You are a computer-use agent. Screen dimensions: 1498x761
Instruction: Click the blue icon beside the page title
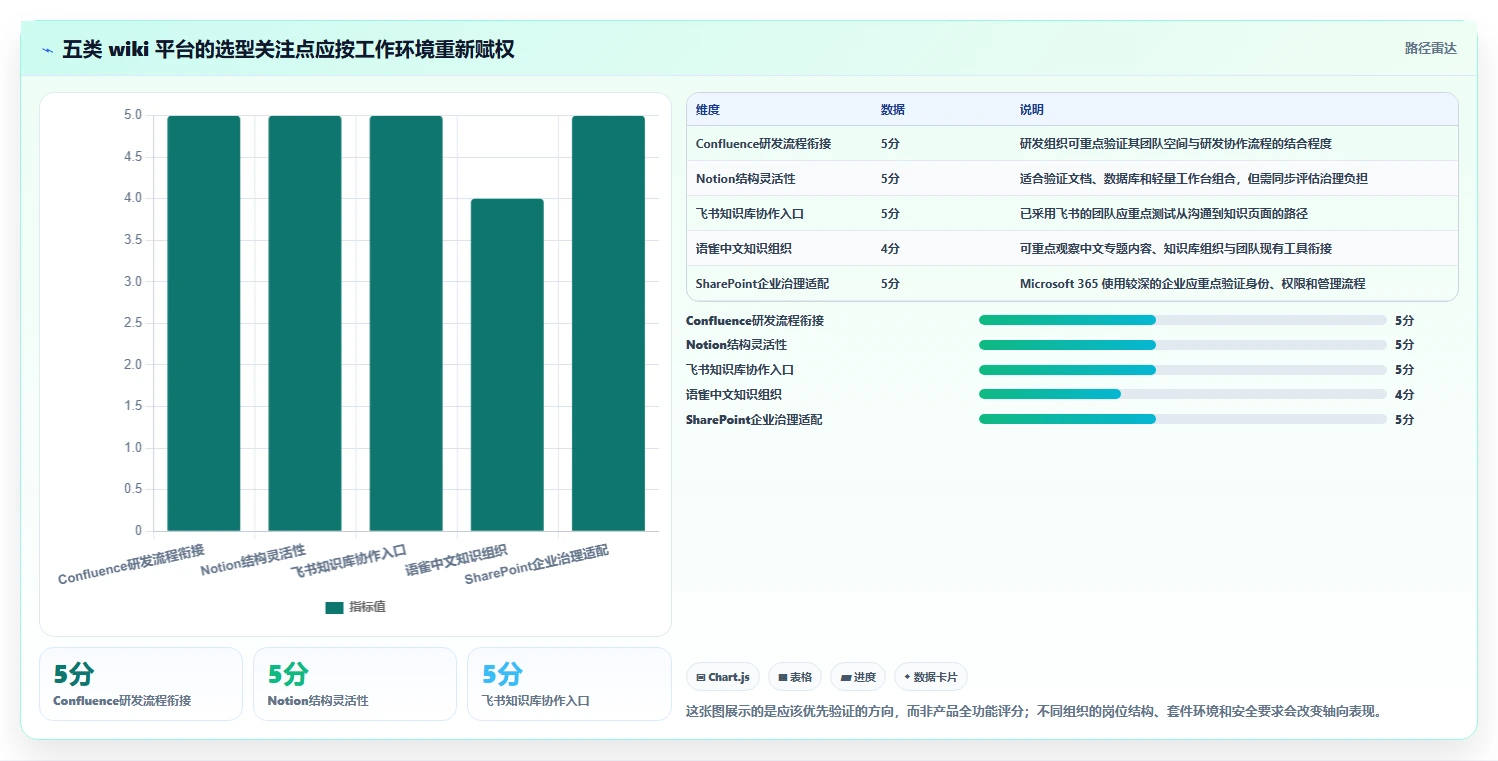click(x=48, y=50)
